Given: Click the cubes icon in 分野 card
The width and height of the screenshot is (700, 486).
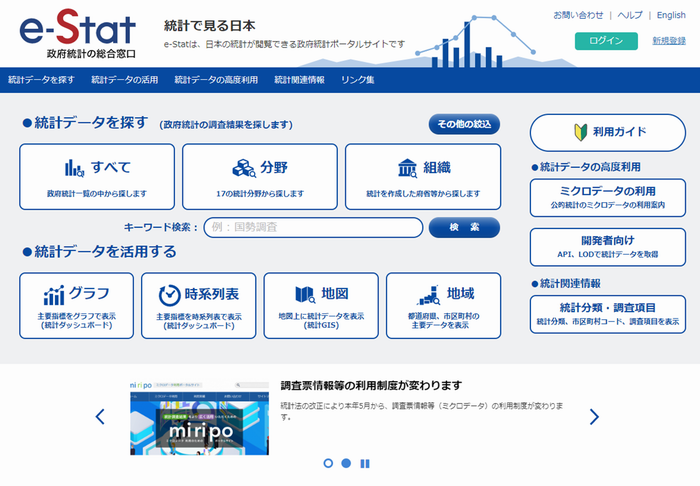Looking at the screenshot, I should (x=244, y=168).
